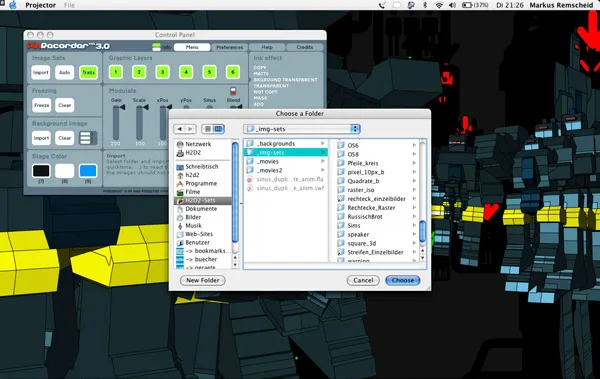The width and height of the screenshot is (600, 379).
Task: Pick the black Stage Color swatch
Action: (x=41, y=171)
